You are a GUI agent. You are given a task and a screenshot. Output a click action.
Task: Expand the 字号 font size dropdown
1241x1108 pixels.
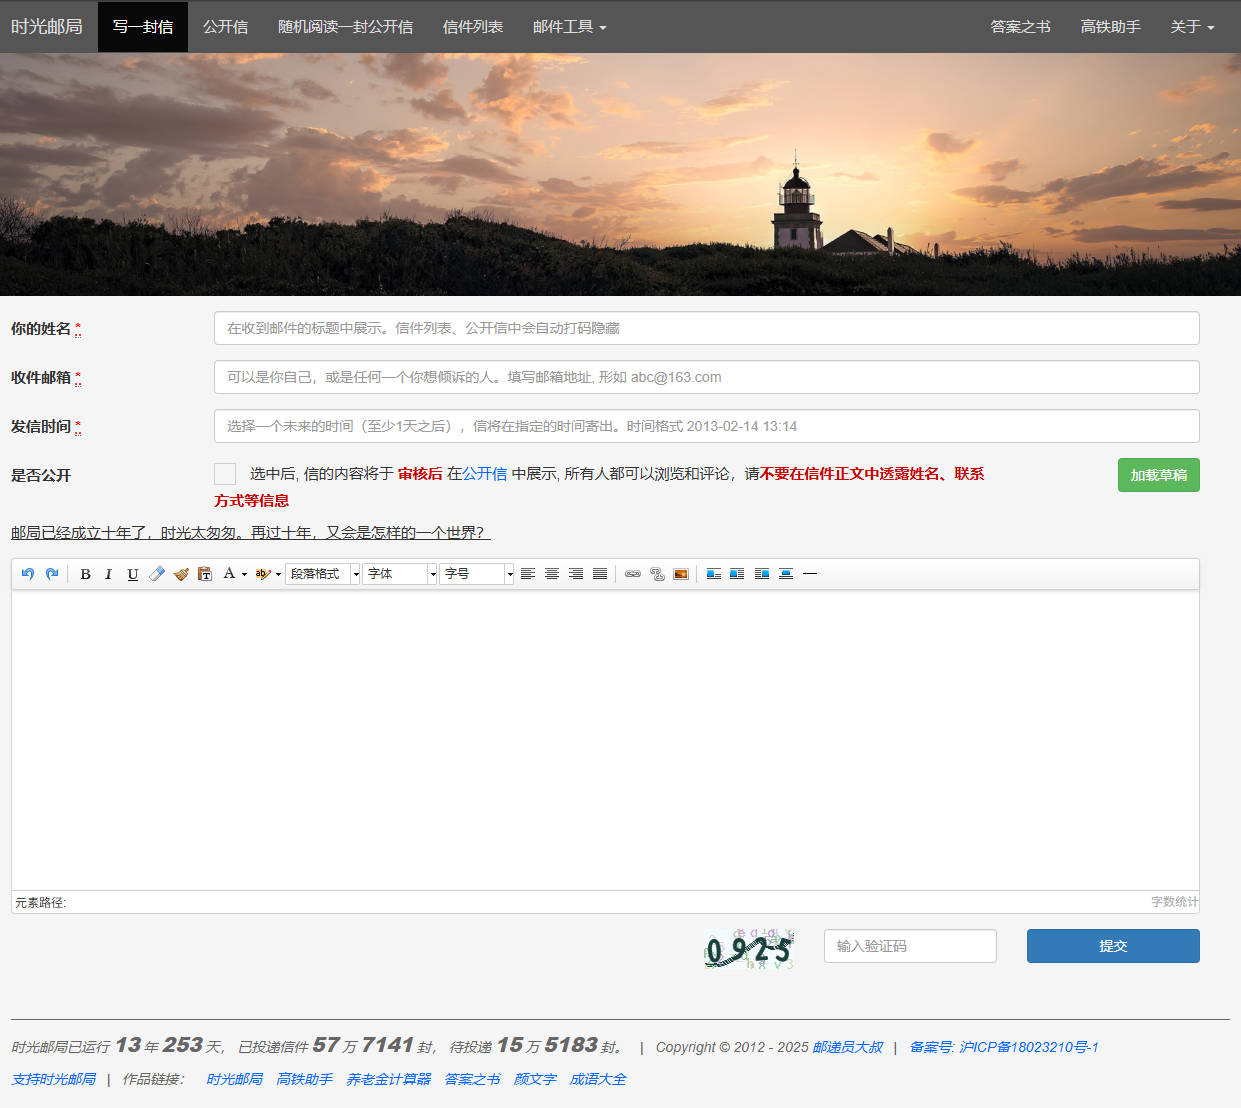click(x=476, y=574)
